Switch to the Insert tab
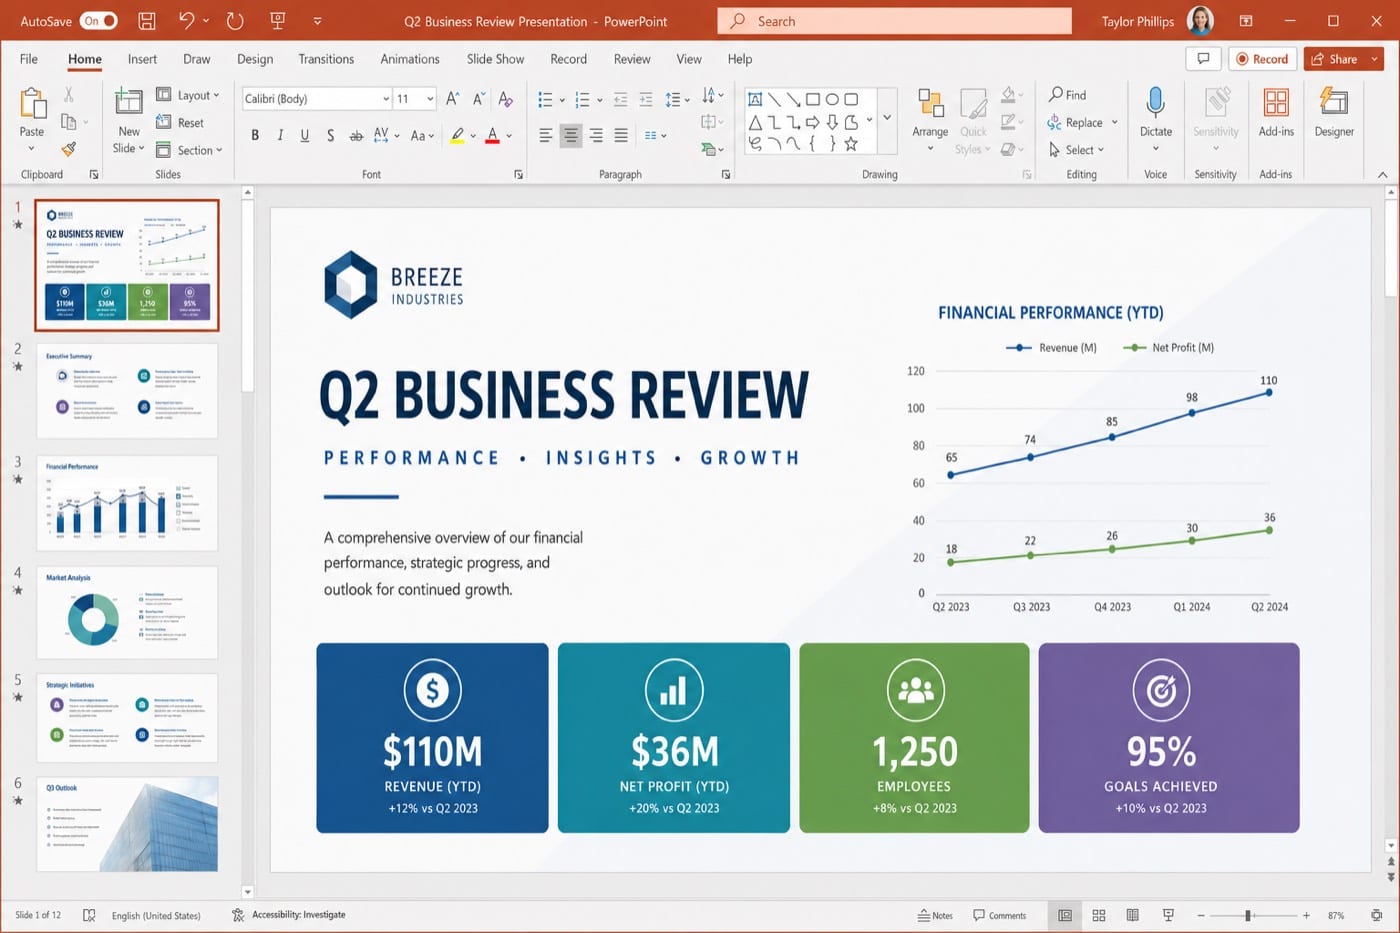Image resolution: width=1400 pixels, height=933 pixels. click(x=142, y=59)
